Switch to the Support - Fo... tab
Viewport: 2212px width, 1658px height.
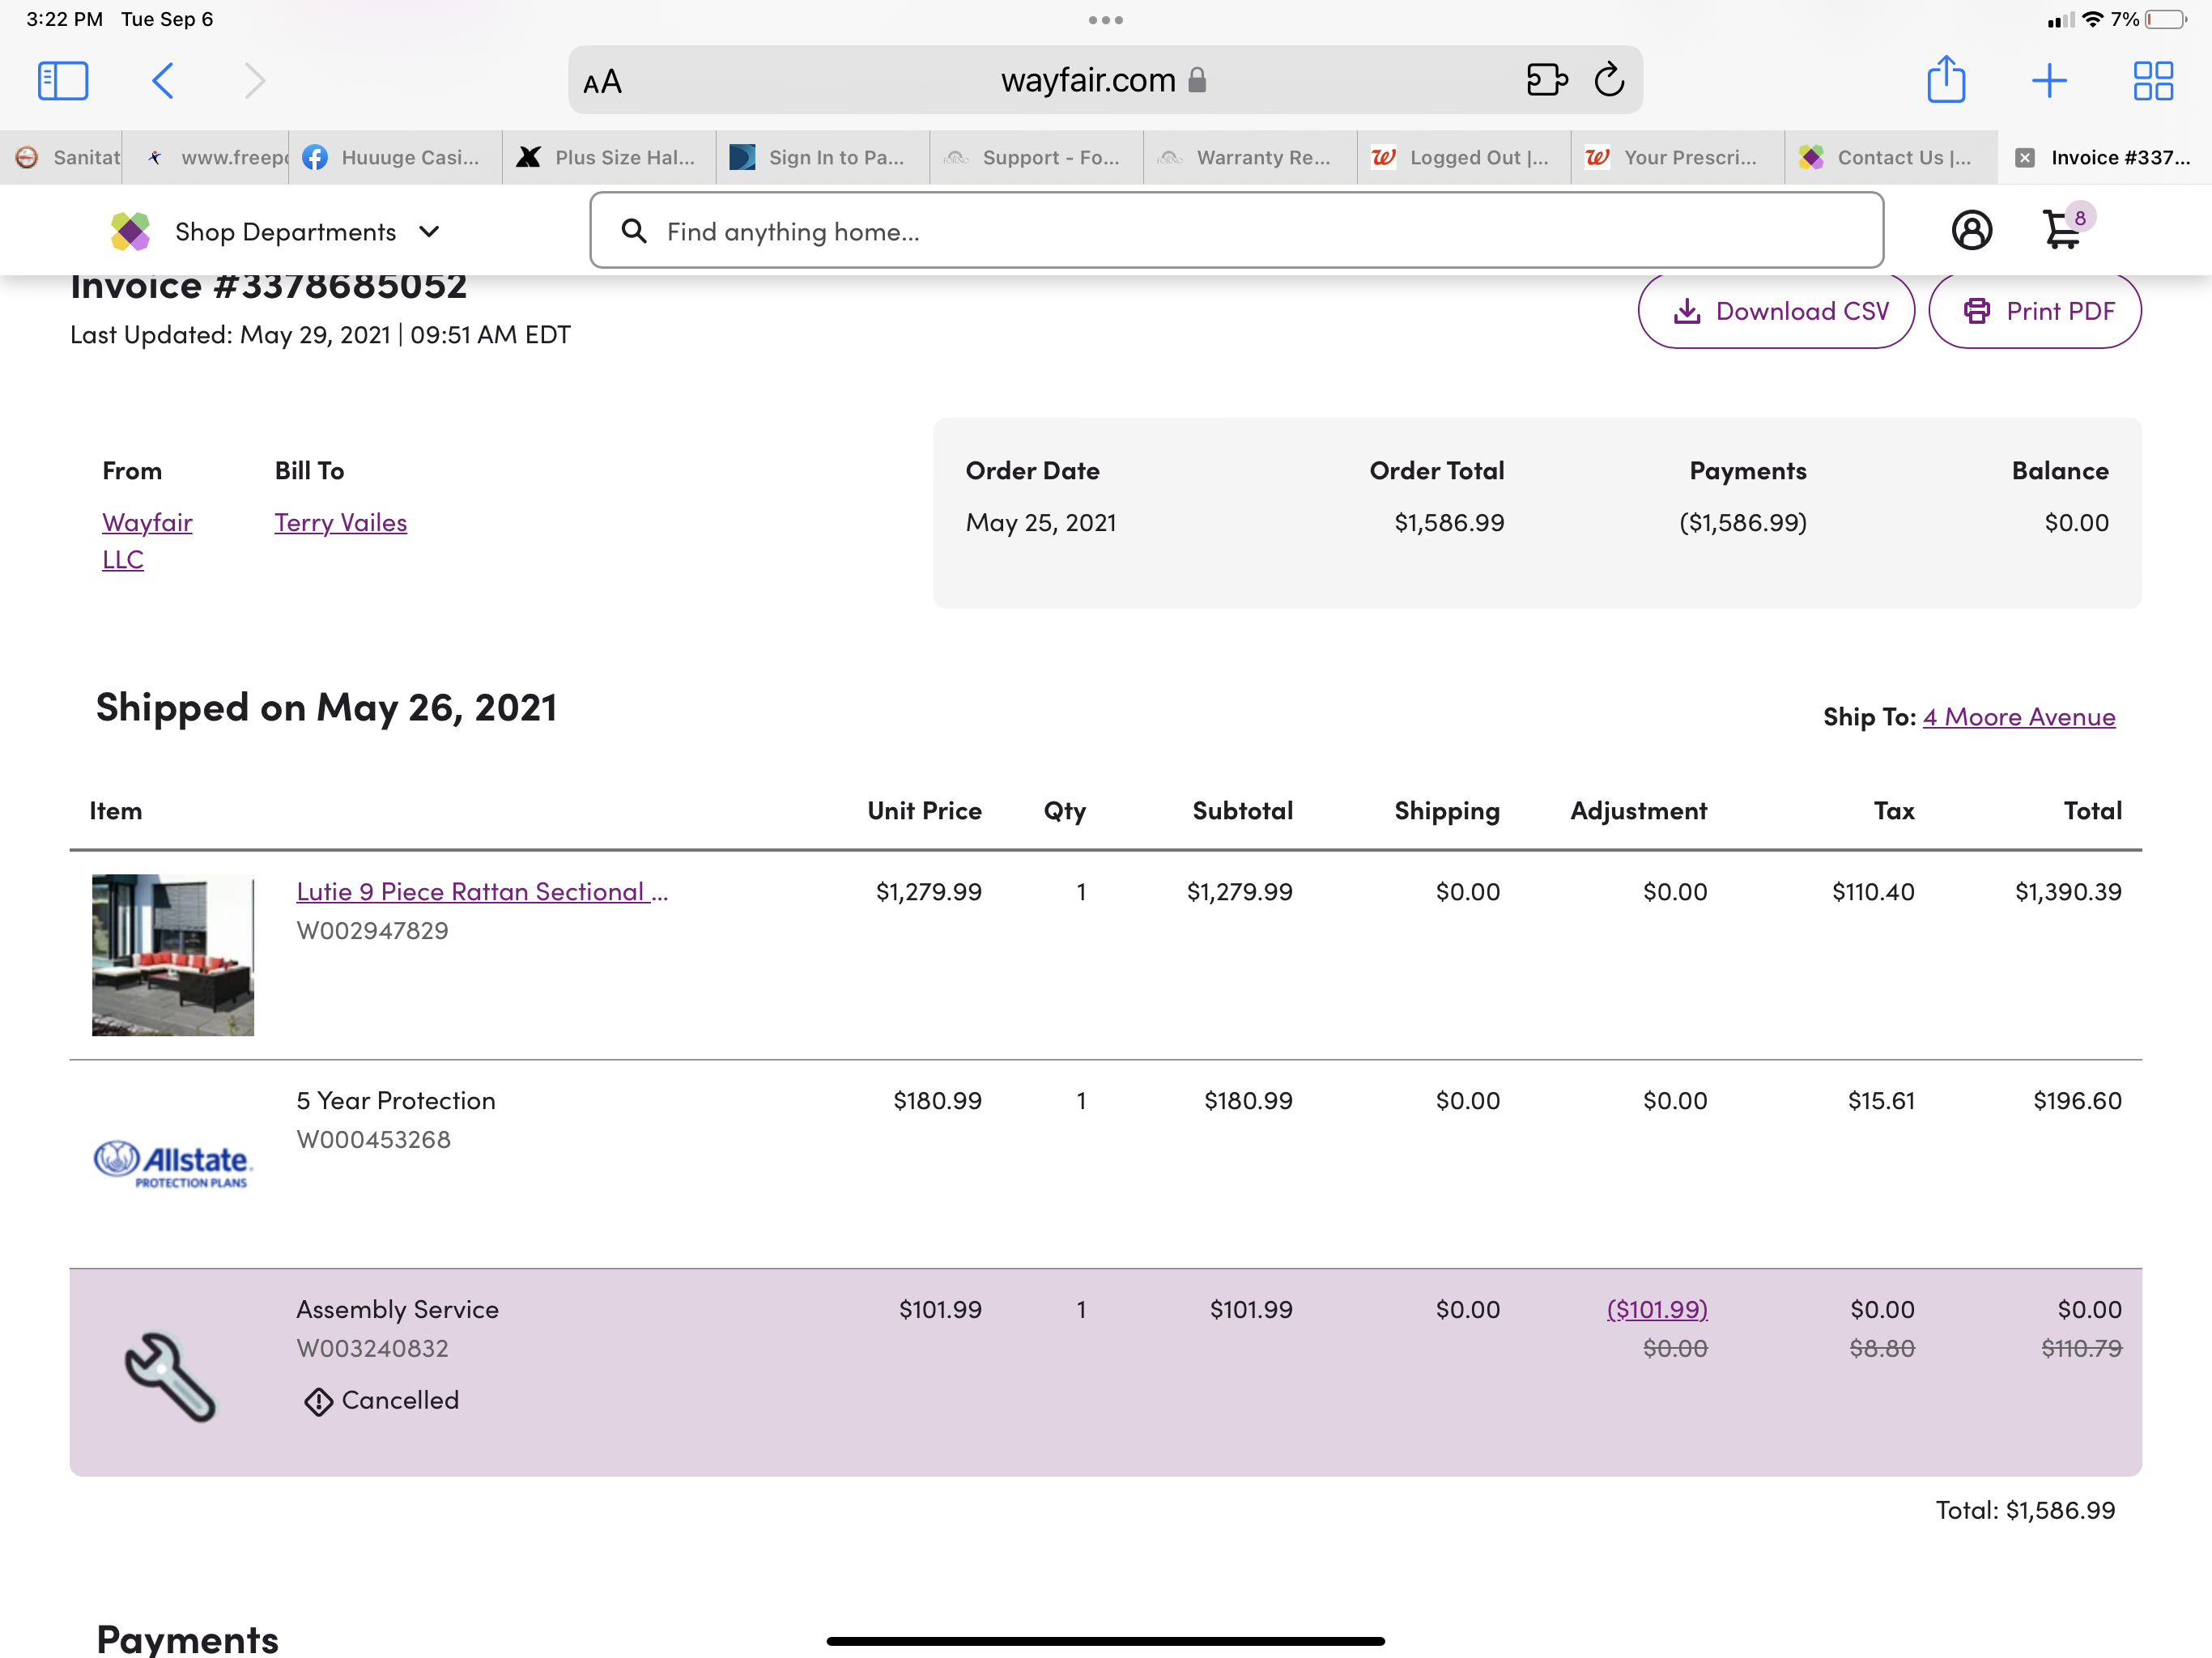[1036, 157]
